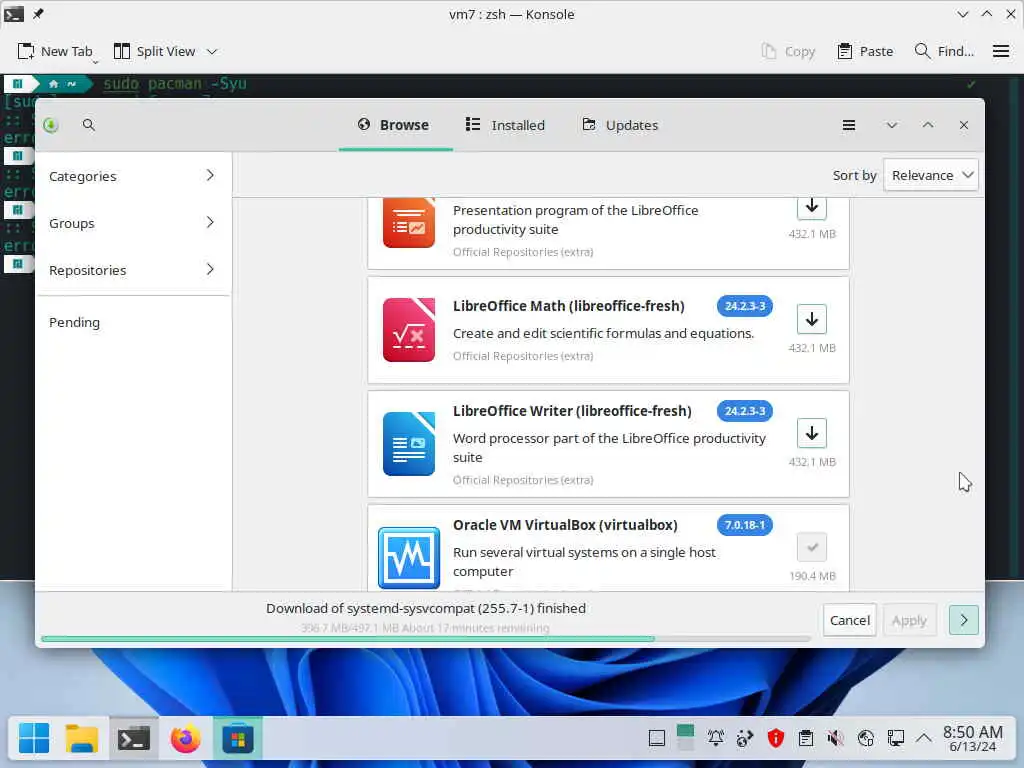Install LibreOffice Math via download arrow
Screen dimensions: 1024x768
[812, 319]
